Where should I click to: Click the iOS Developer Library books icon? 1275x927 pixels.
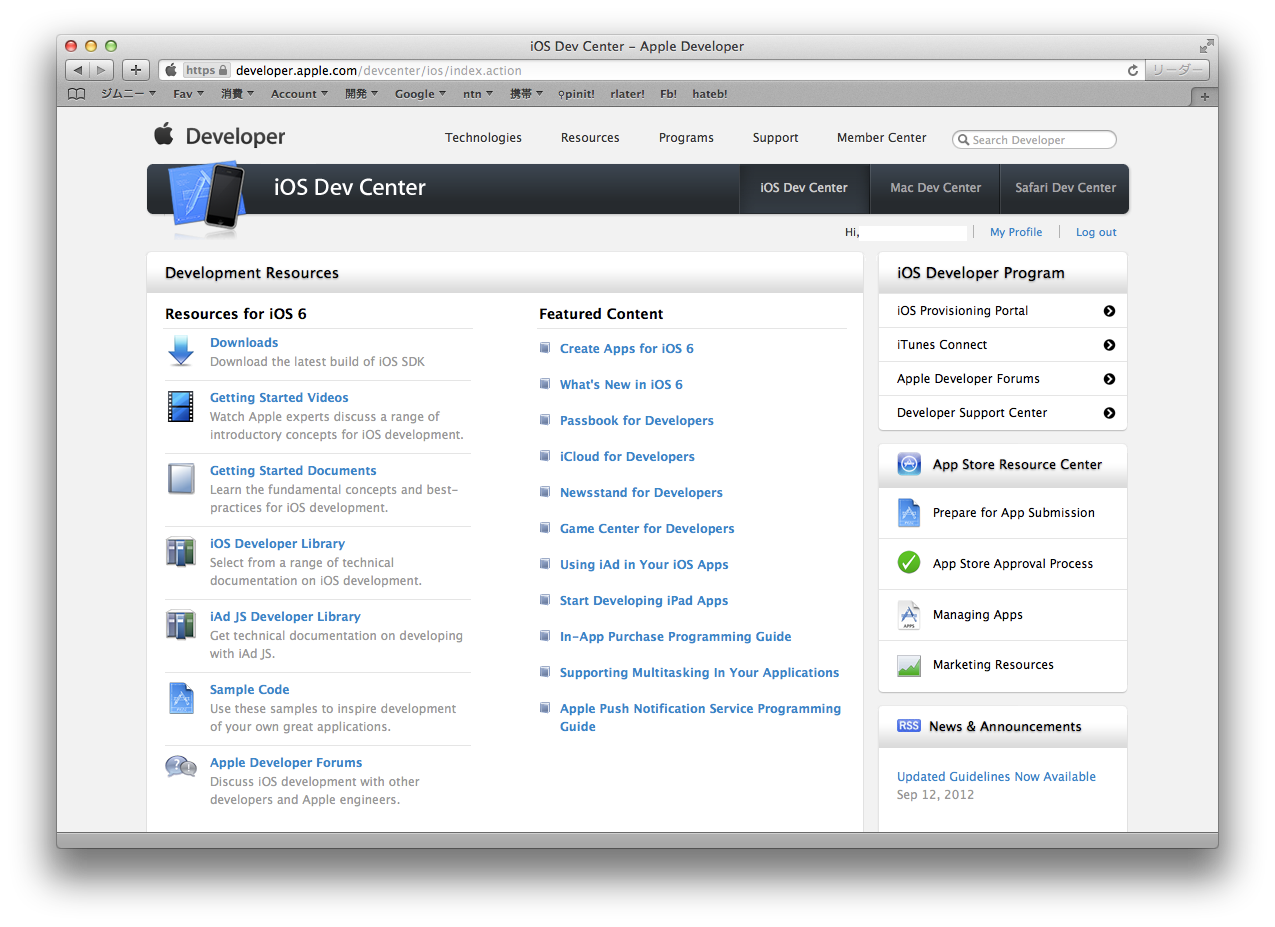(x=181, y=552)
